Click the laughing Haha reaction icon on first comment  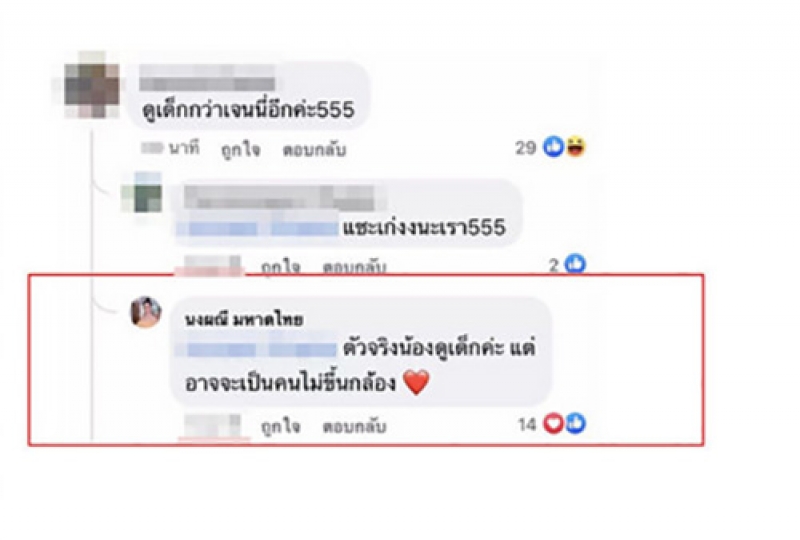point(575,147)
